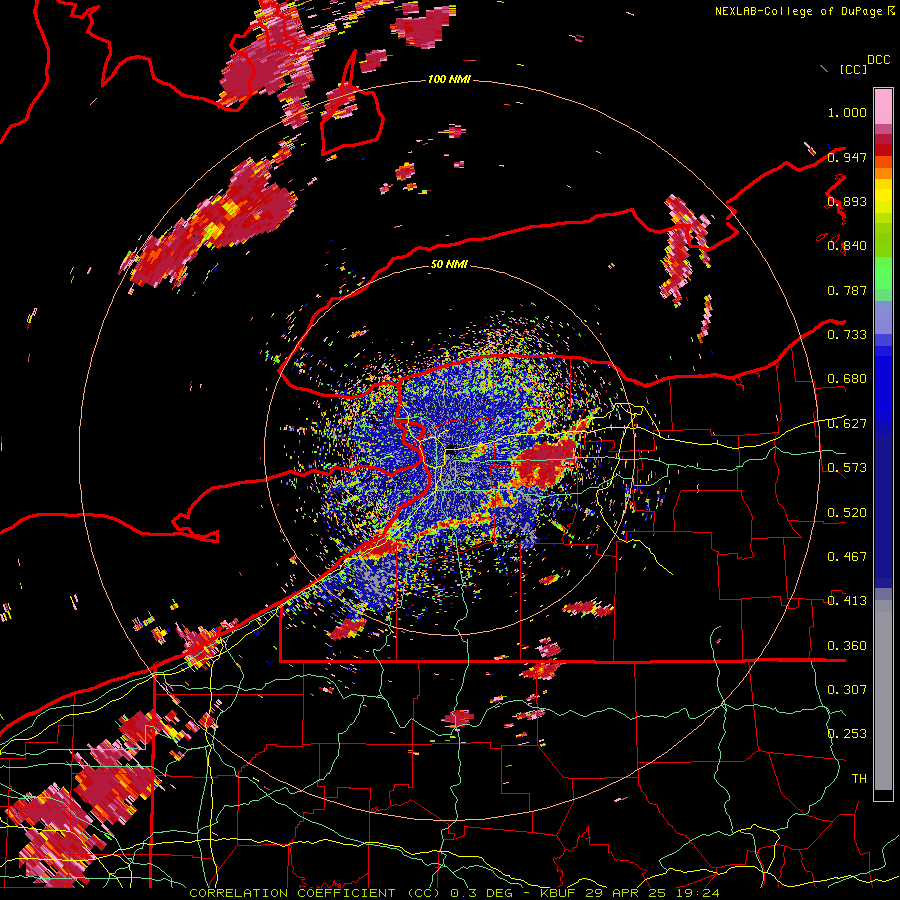Click the [CC] label above the color scale

click(853, 69)
